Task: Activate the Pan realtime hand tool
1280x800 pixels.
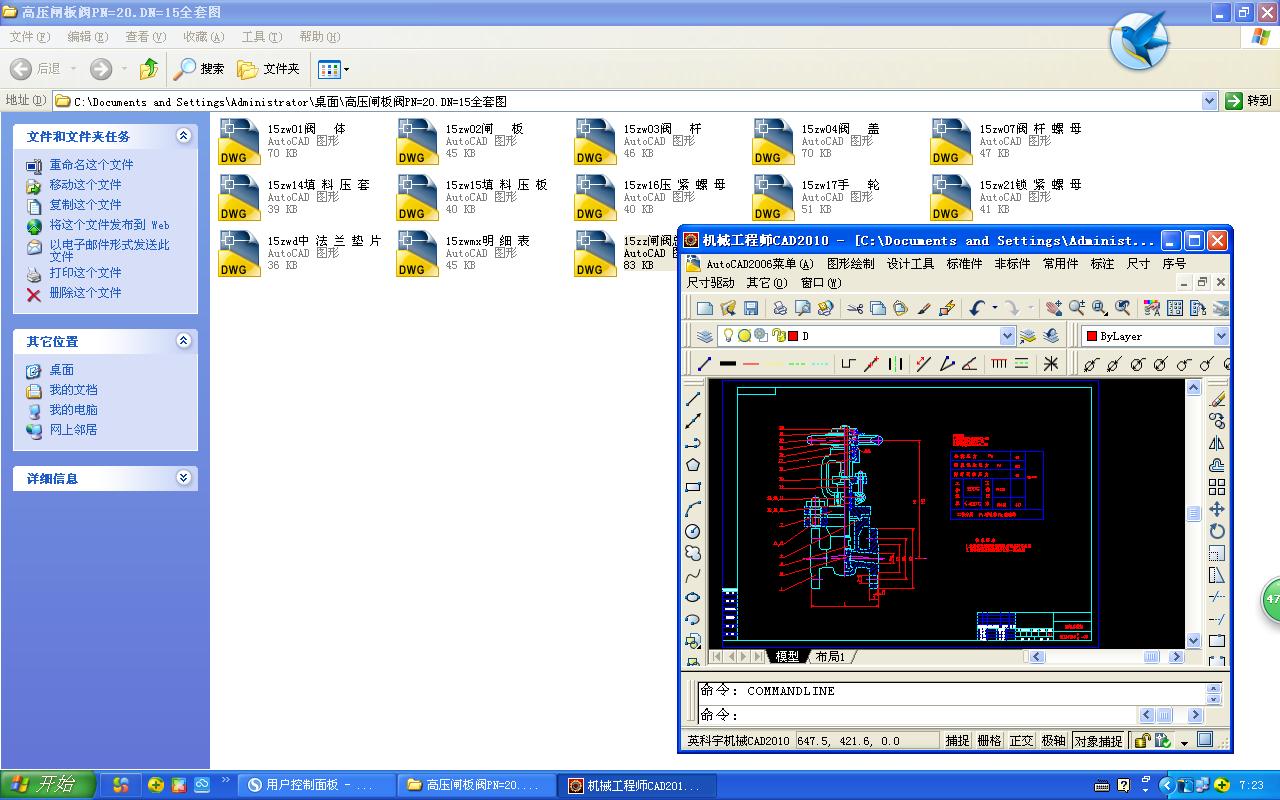Action: coord(1053,309)
